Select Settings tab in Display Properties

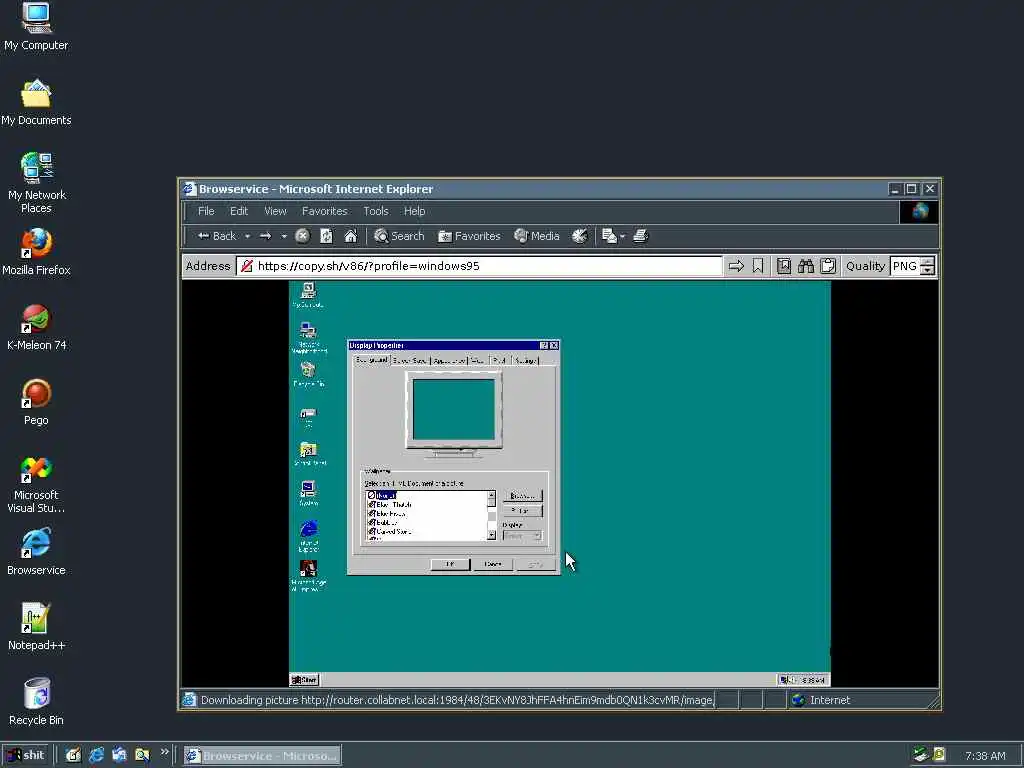(526, 360)
